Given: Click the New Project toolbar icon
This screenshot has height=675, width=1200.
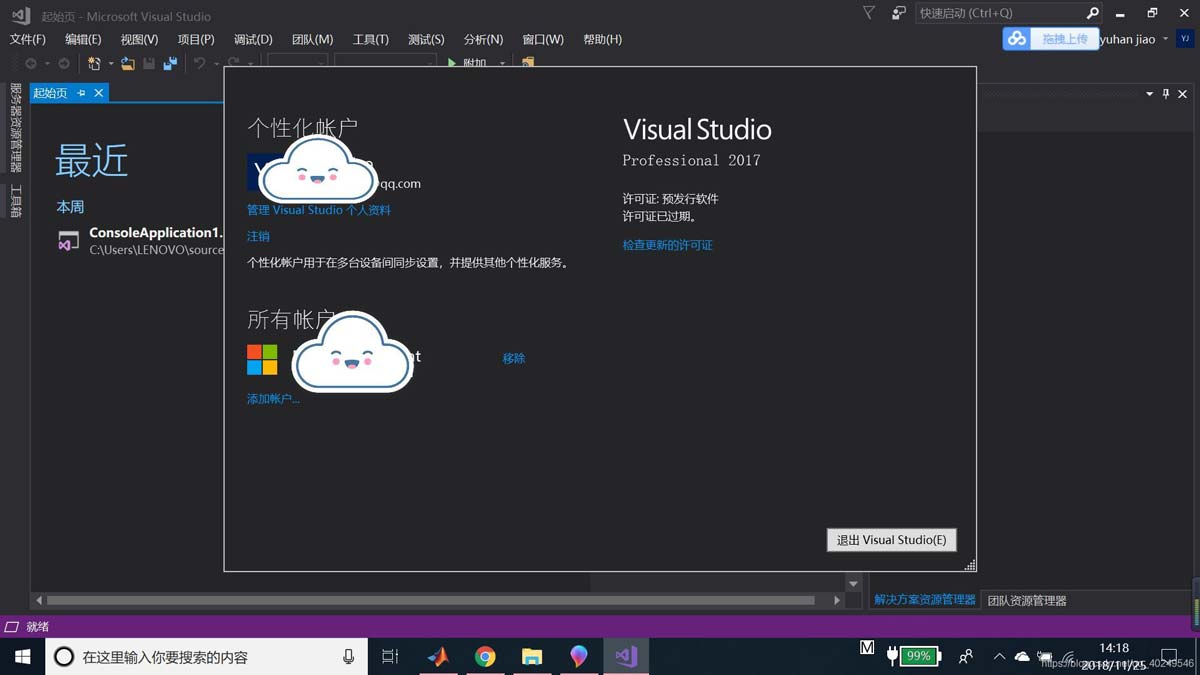Looking at the screenshot, I should [x=94, y=63].
